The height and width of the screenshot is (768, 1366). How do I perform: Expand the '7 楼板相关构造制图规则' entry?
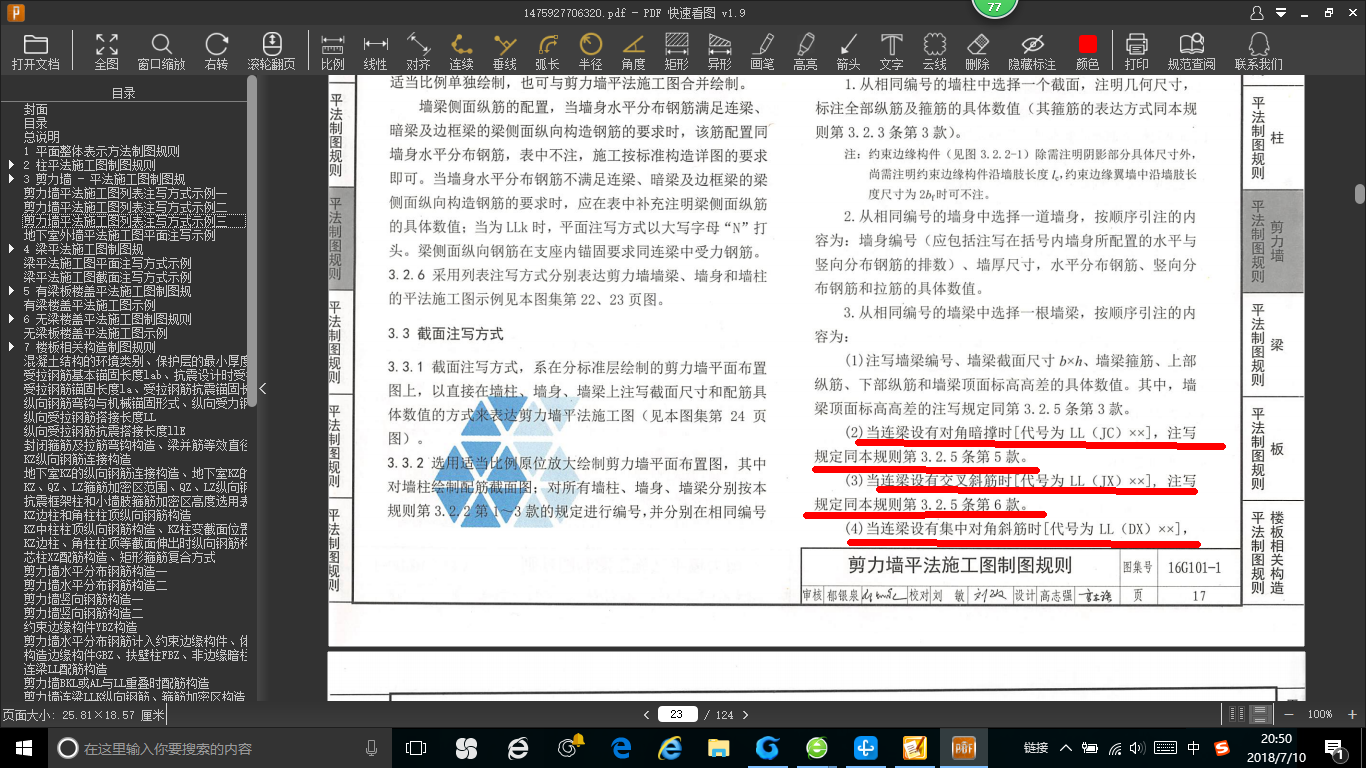11,347
